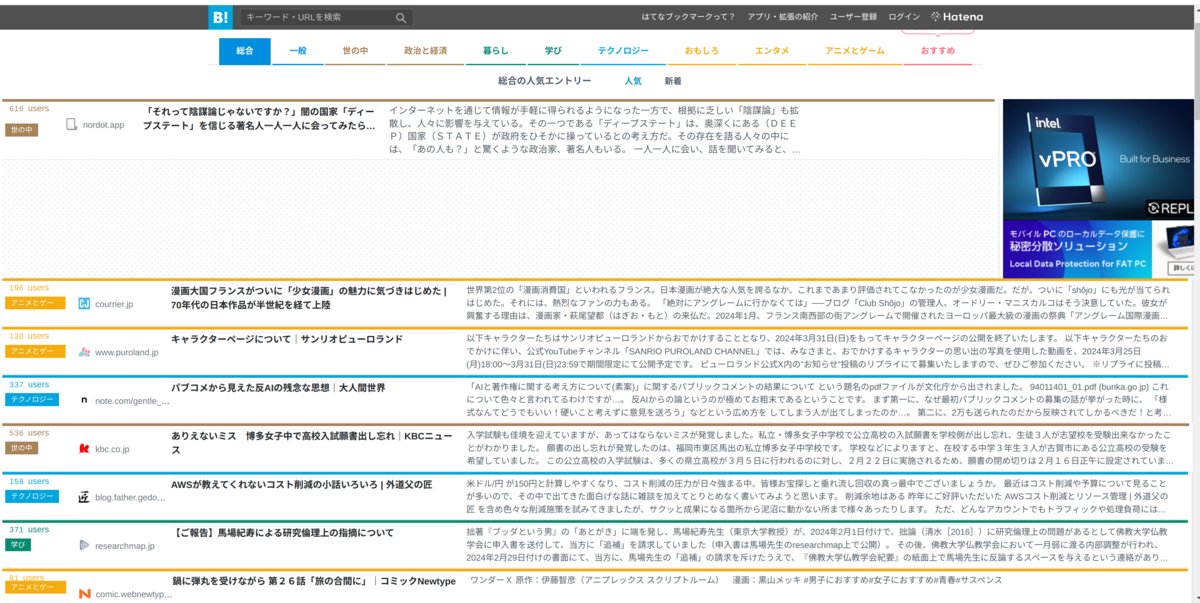Click the テクノロジー tag on the 337 users entry
Image resolution: width=1200 pixels, height=603 pixels.
(x=31, y=399)
